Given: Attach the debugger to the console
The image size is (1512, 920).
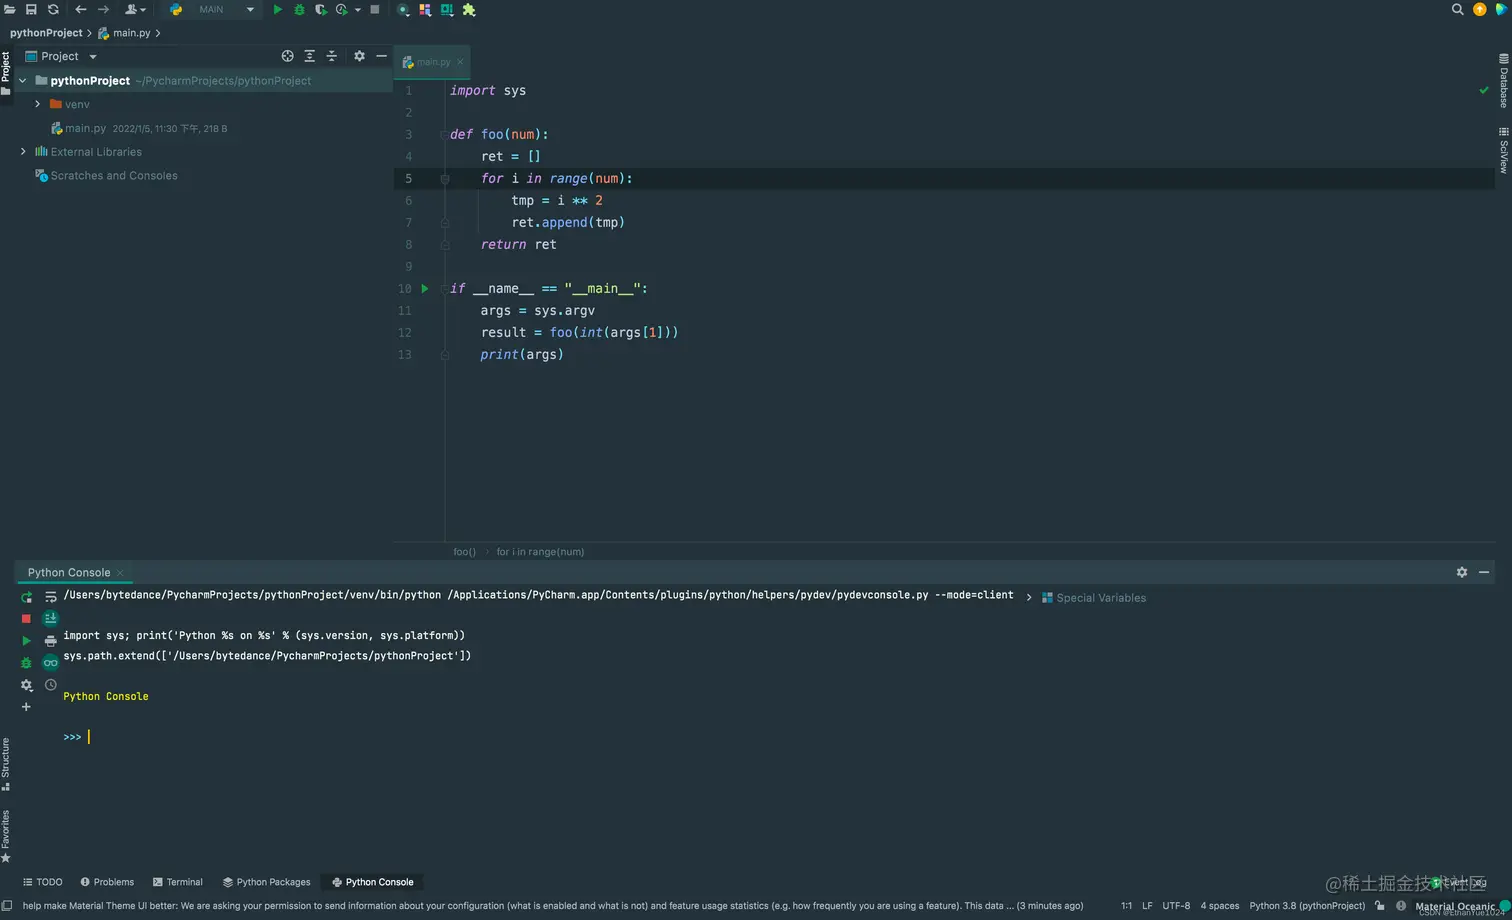Looking at the screenshot, I should 26,663.
